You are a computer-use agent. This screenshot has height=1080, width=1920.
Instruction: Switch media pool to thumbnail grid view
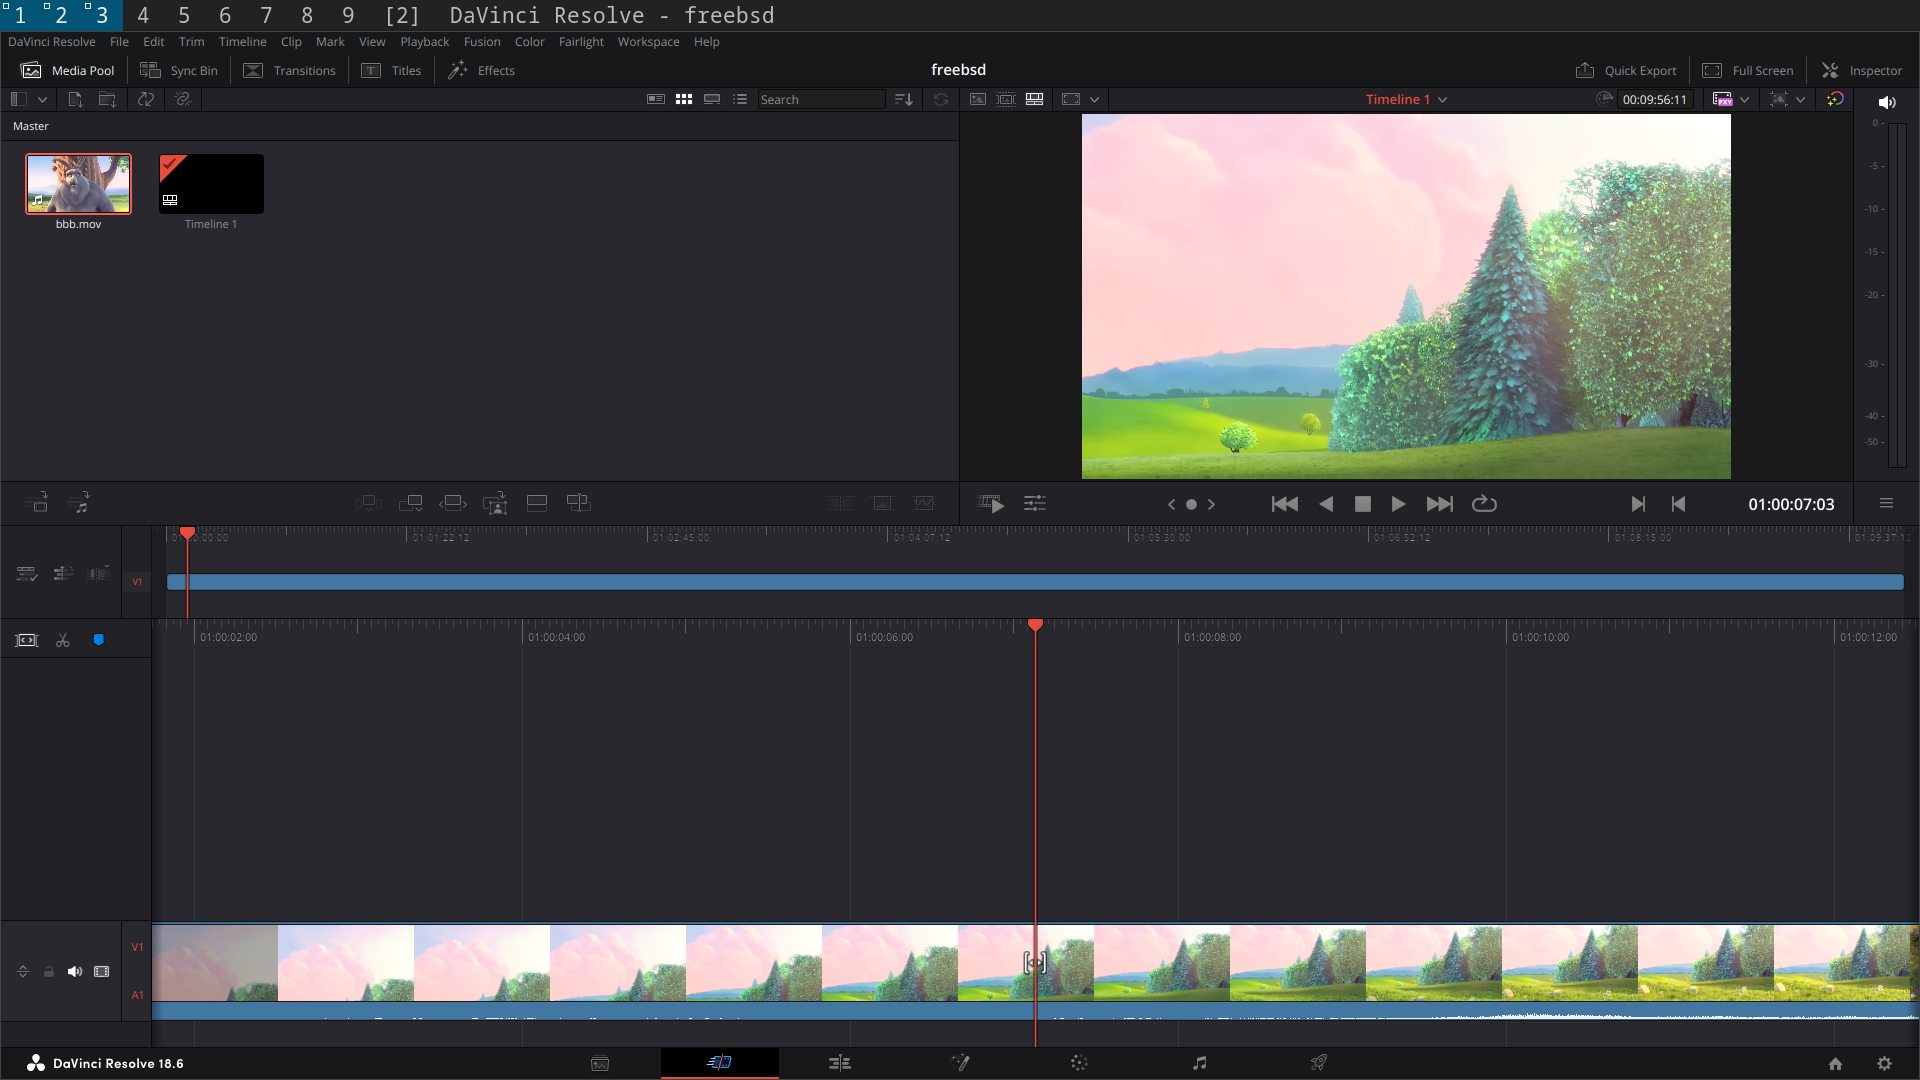click(684, 99)
